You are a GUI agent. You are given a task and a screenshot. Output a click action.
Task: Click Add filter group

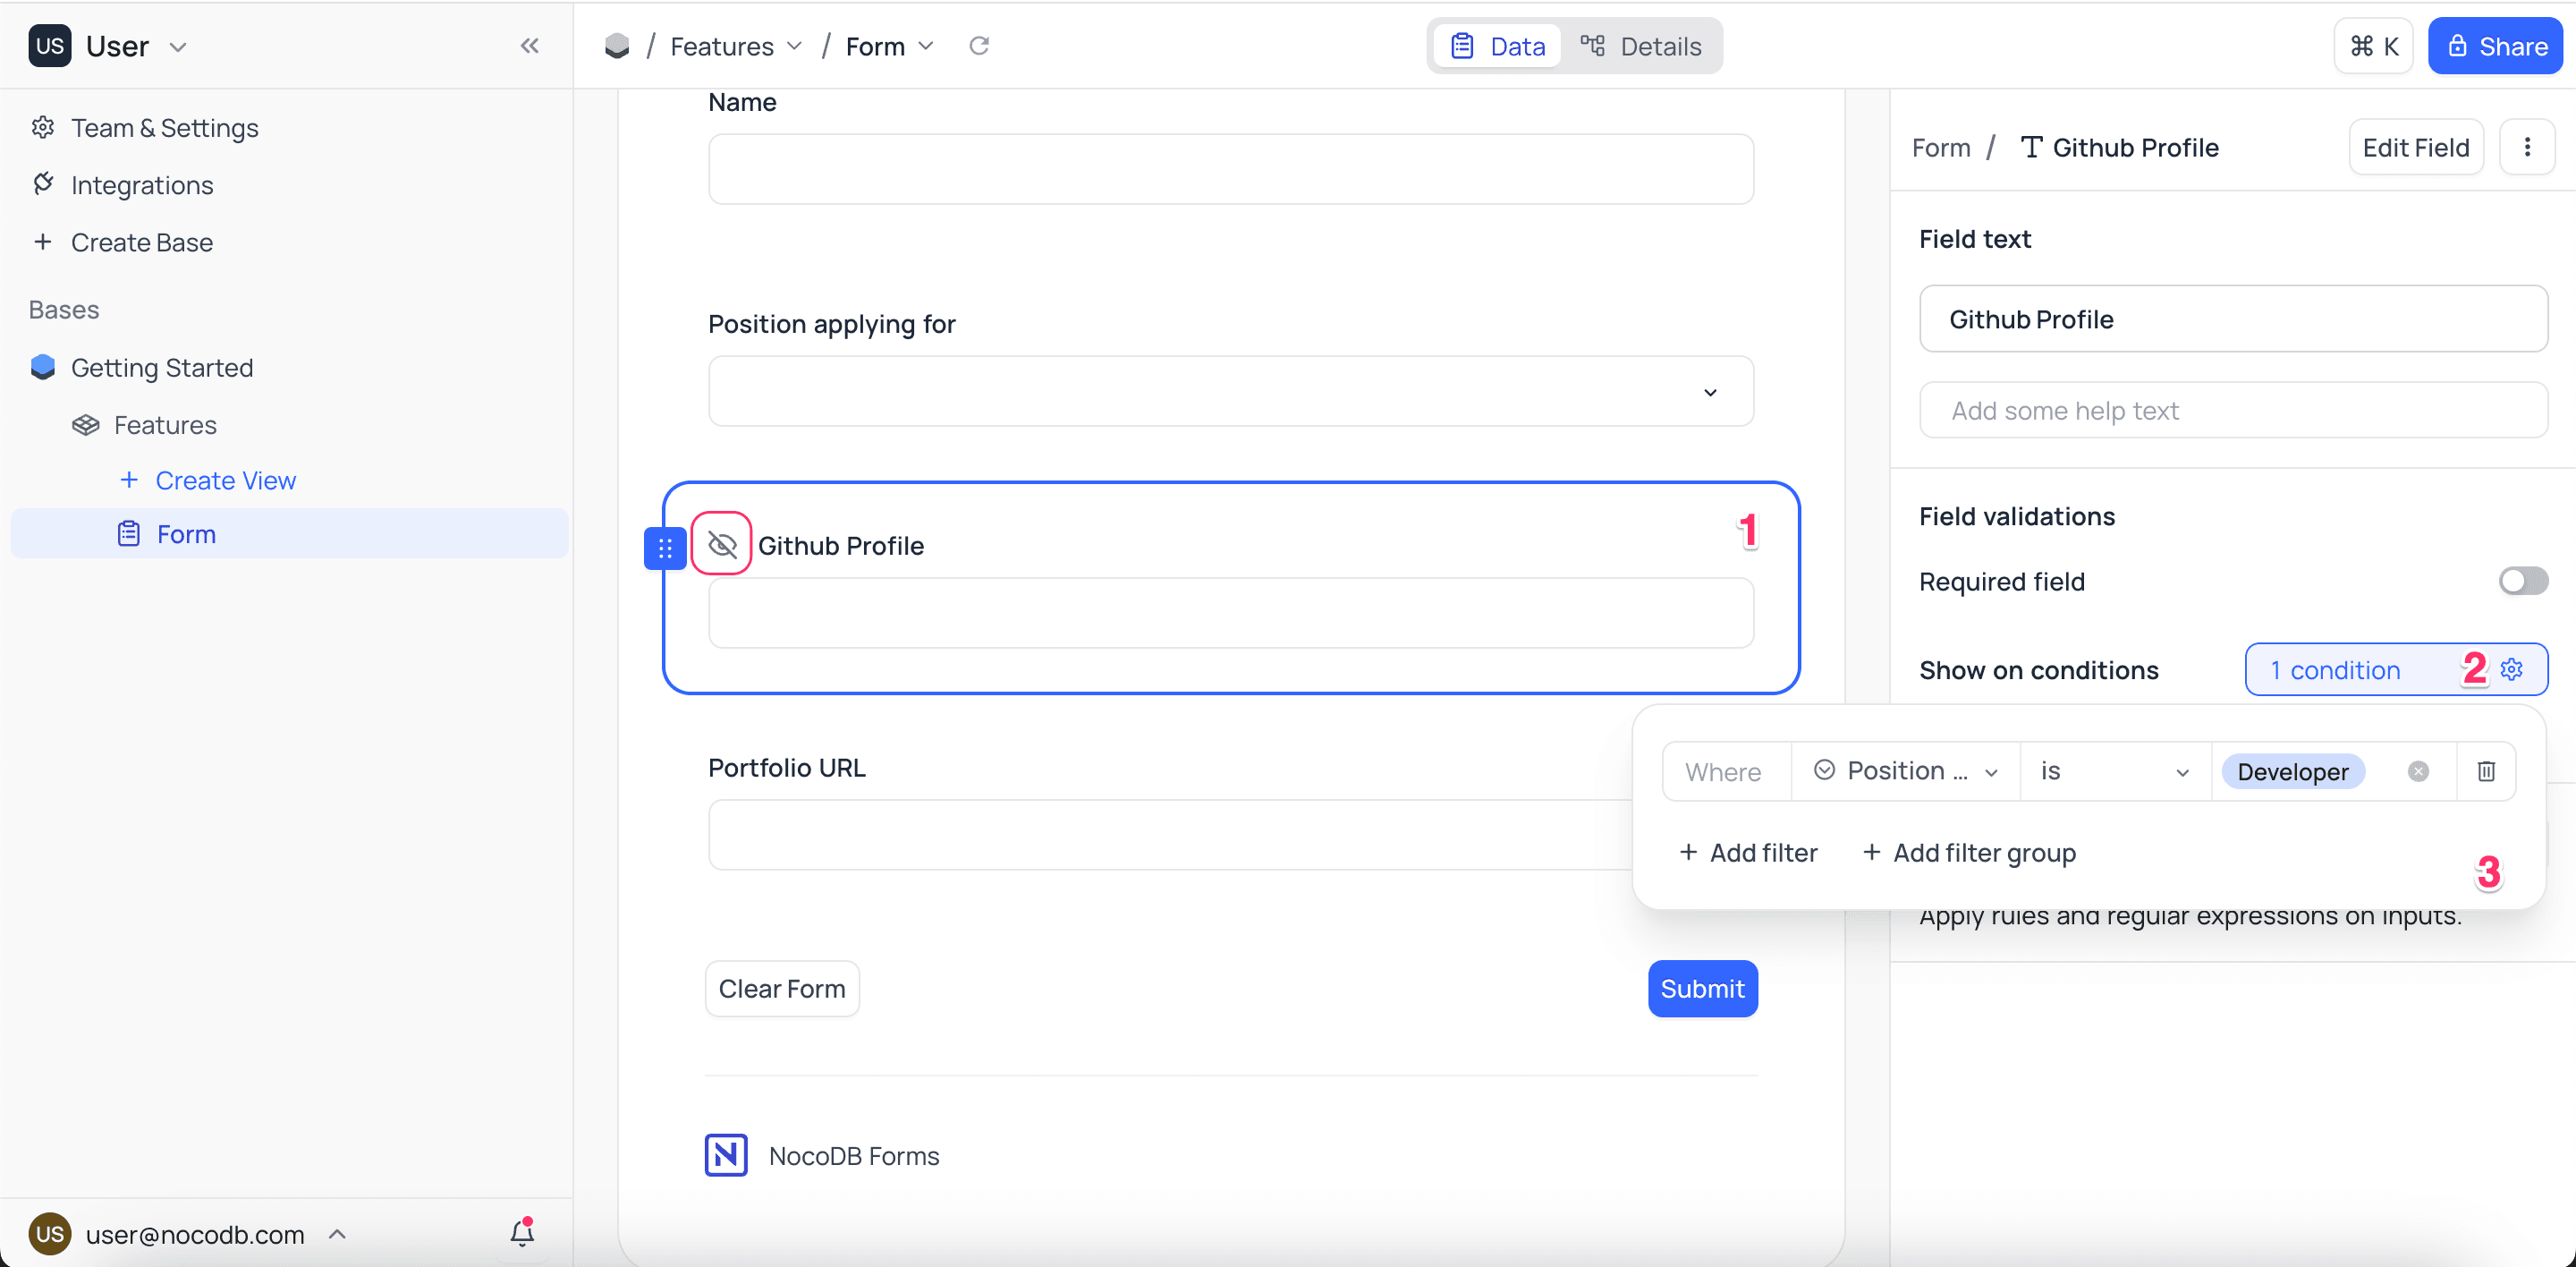(x=1969, y=852)
